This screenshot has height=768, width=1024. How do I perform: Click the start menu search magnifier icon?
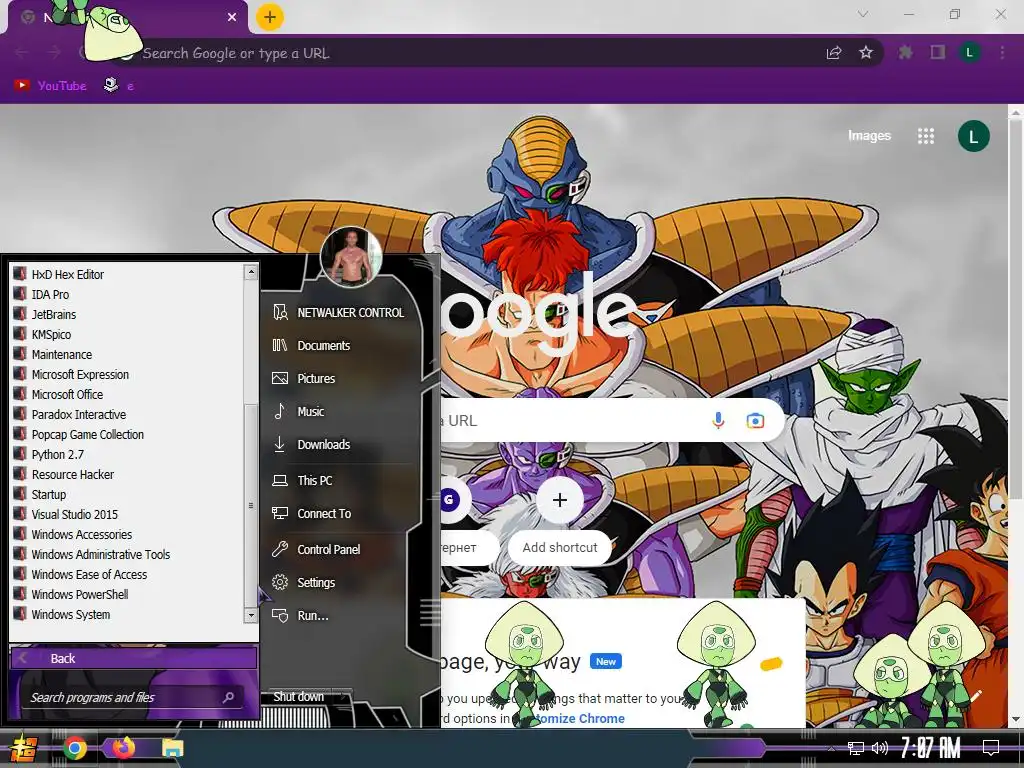(228, 697)
